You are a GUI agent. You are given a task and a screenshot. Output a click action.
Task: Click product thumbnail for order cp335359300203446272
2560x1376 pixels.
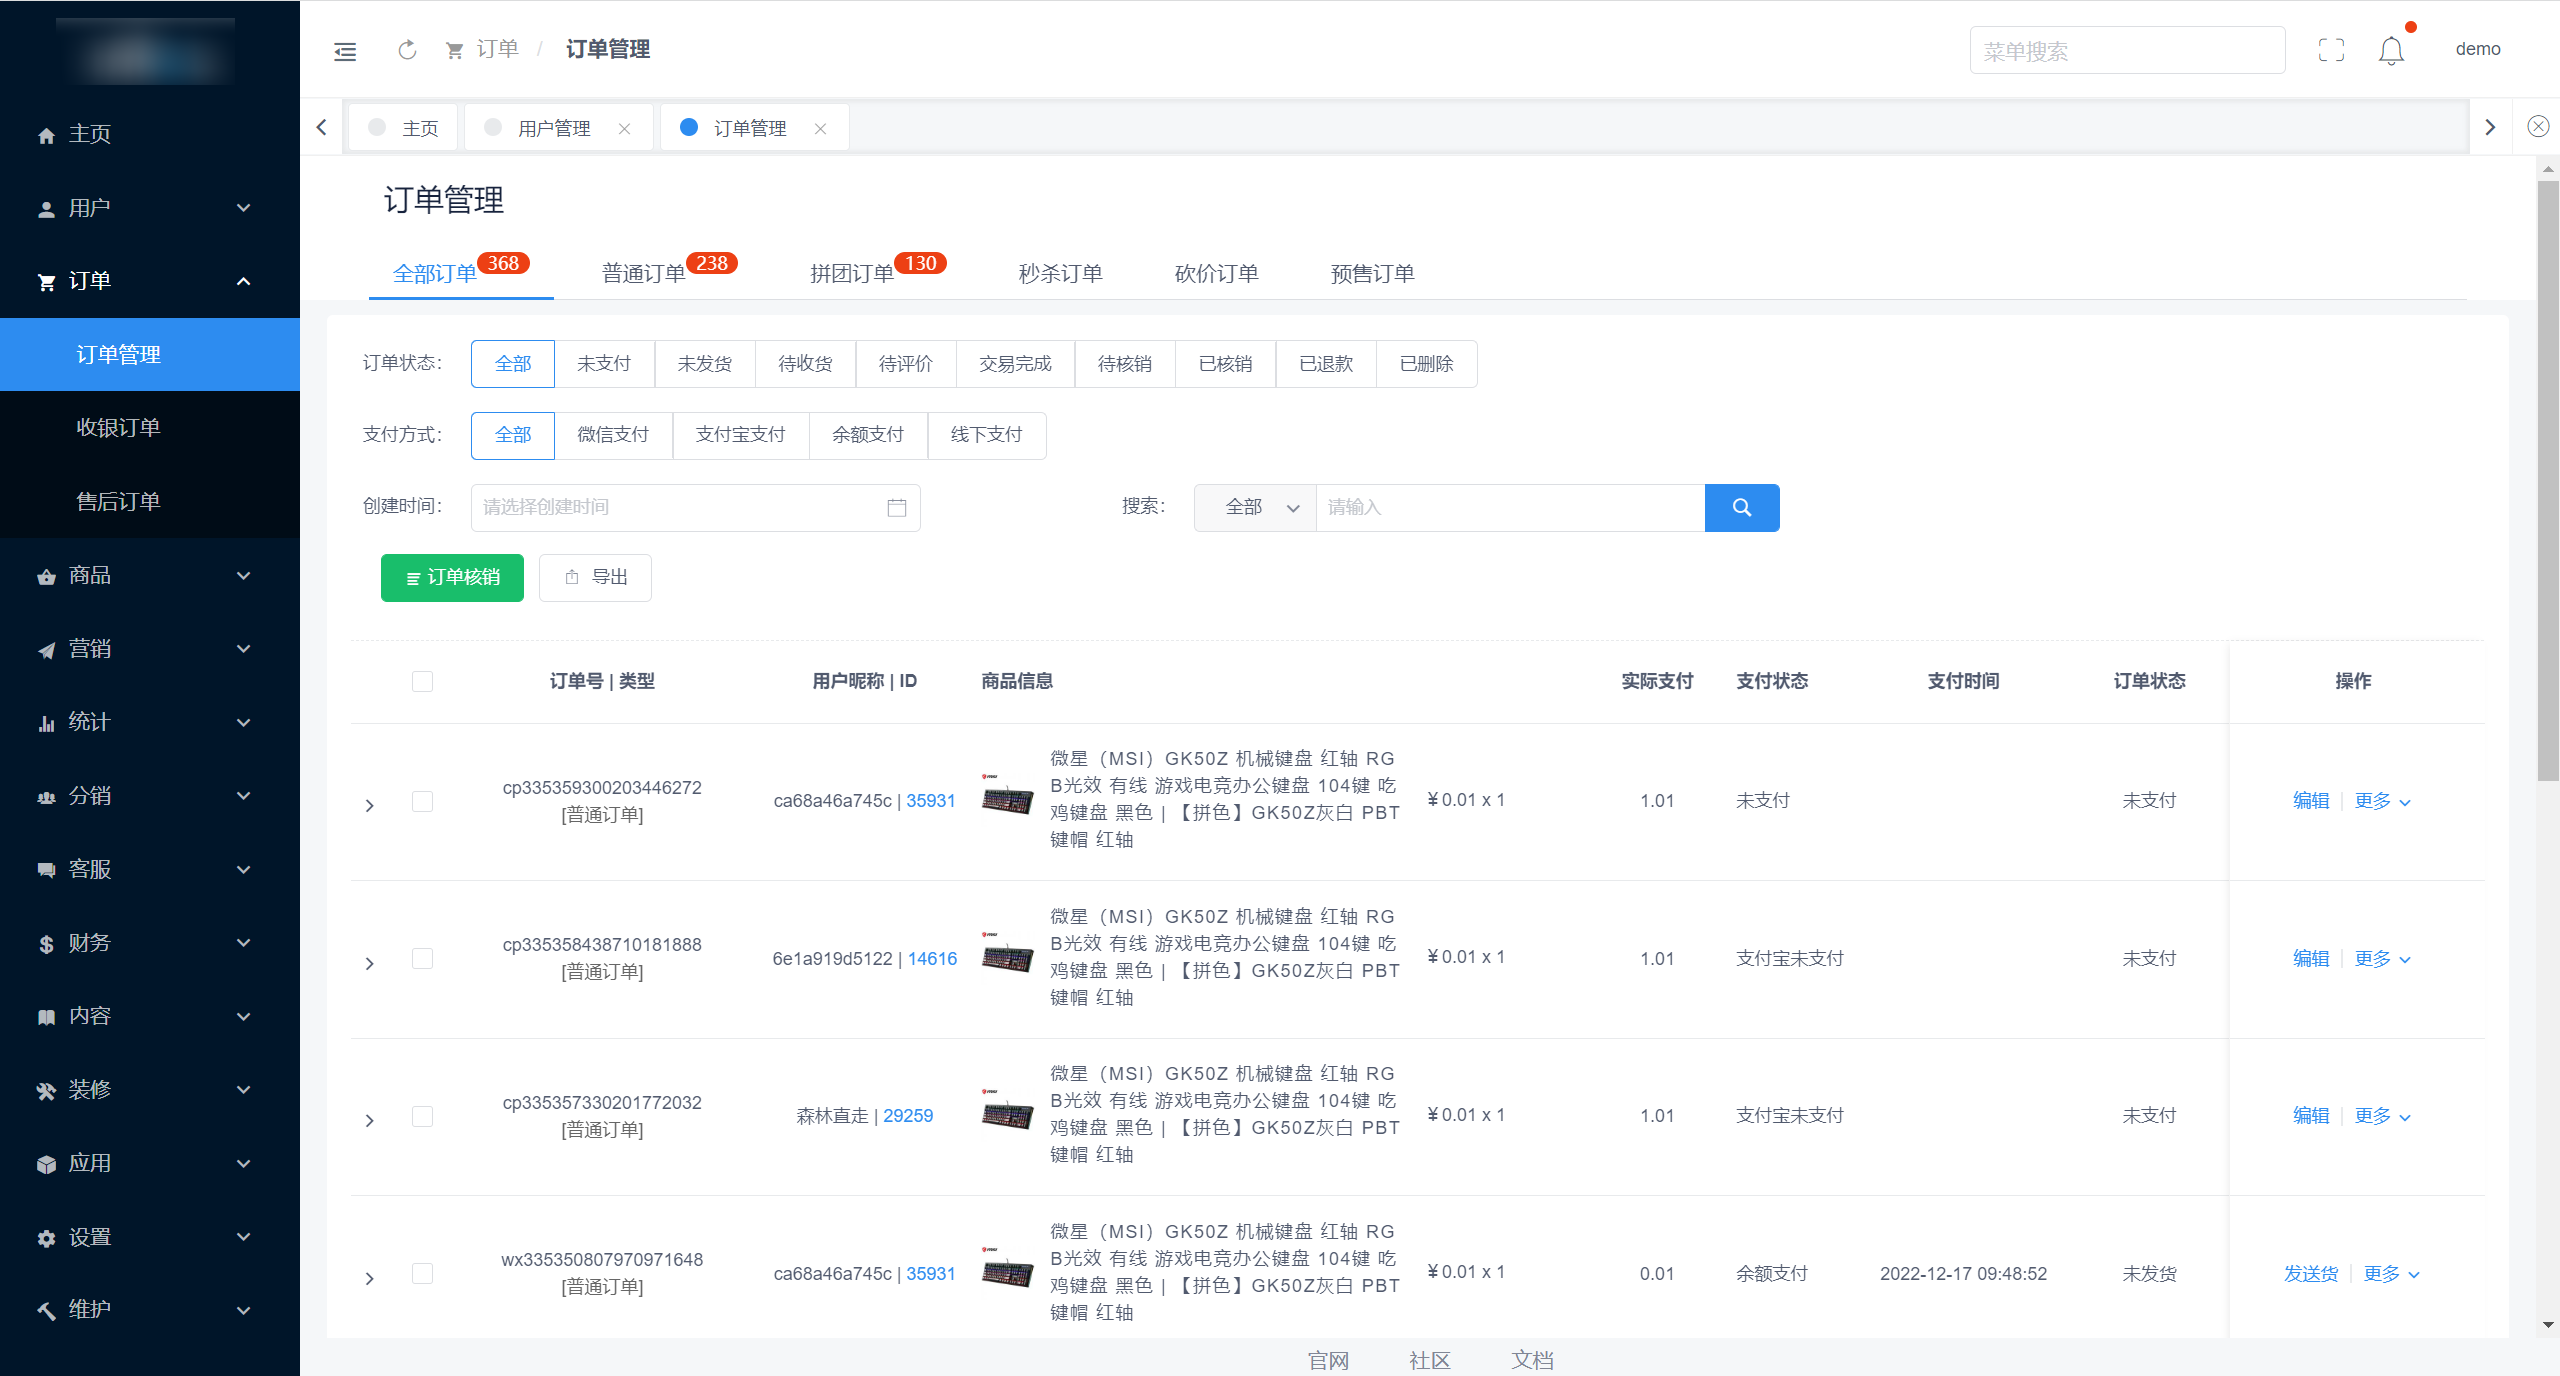pos(1008,798)
